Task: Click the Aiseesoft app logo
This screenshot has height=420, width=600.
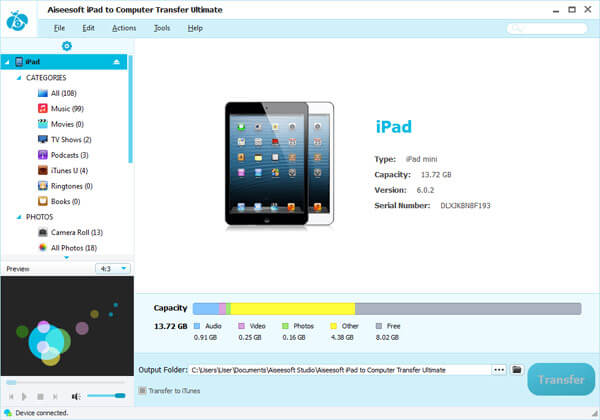Action: (17, 20)
